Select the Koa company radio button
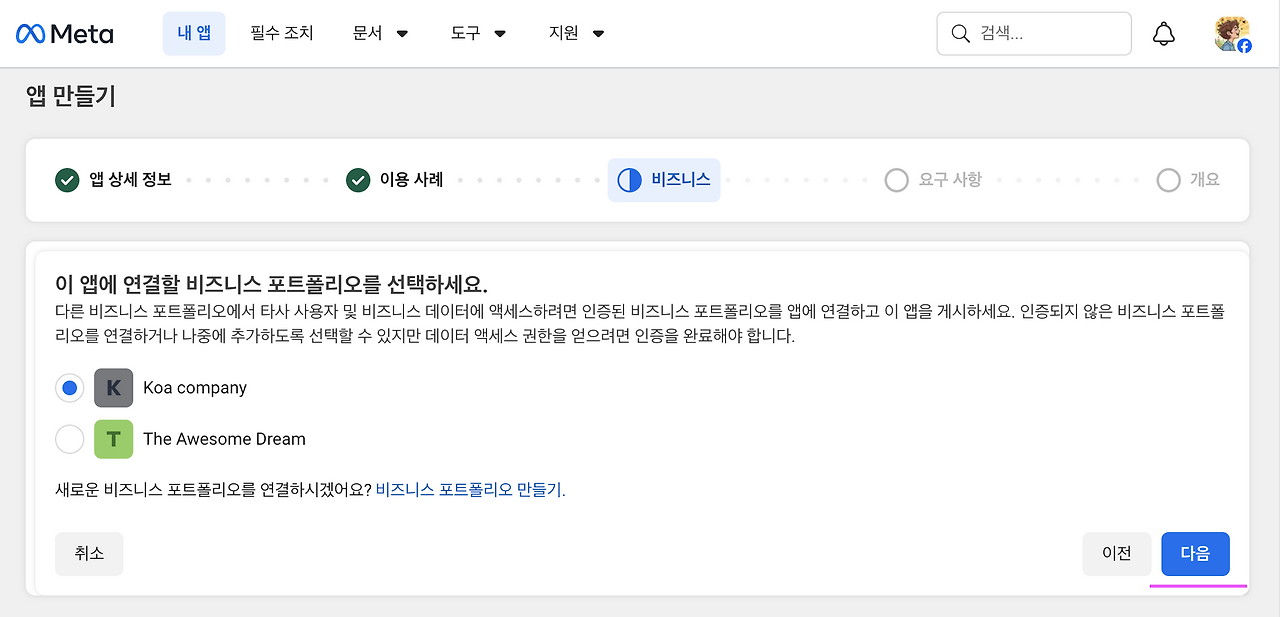This screenshot has width=1280, height=617. tap(70, 388)
